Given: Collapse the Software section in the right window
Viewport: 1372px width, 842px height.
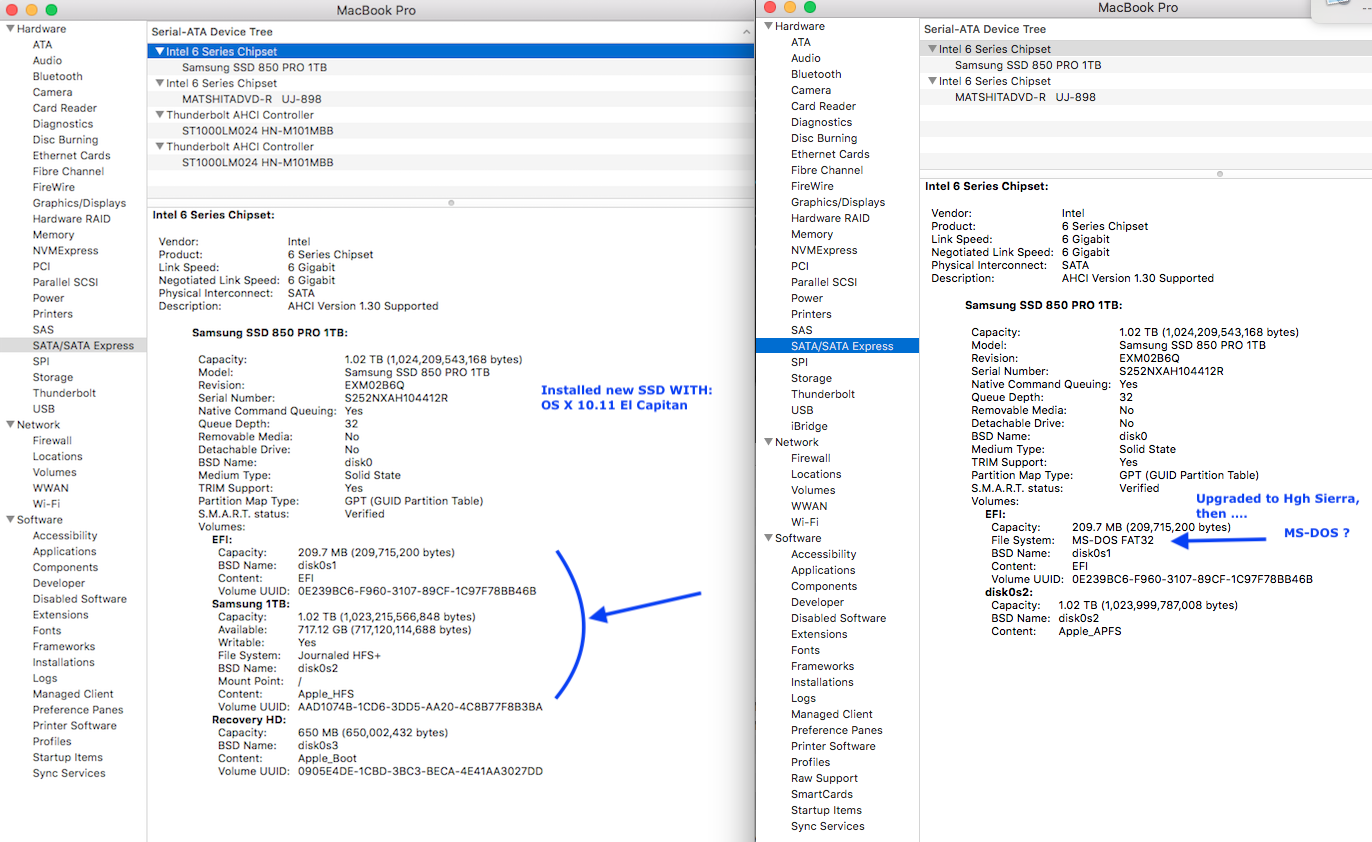Looking at the screenshot, I should (768, 538).
